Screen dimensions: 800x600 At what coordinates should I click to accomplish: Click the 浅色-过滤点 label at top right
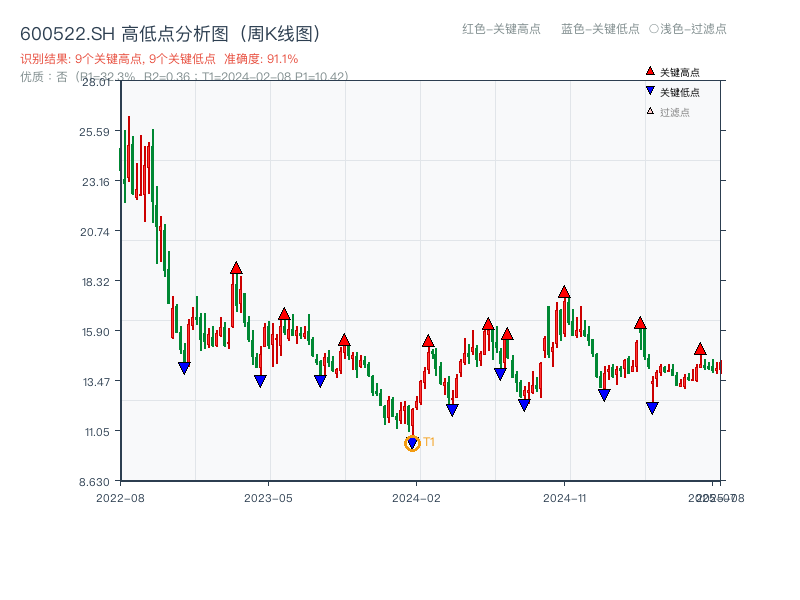tap(689, 30)
